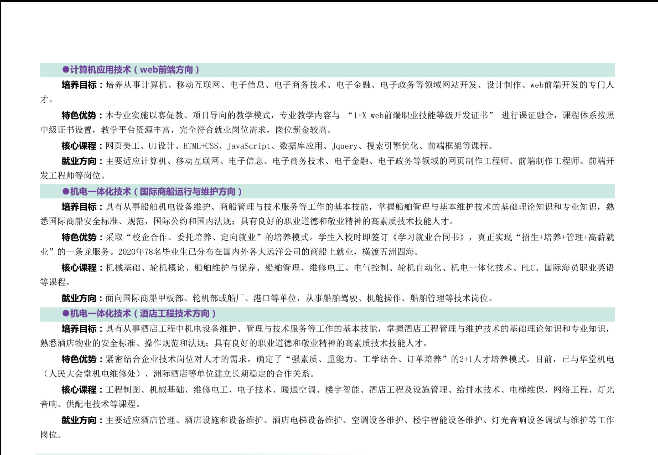Click 核心课程 label in the web前端方向 section
This screenshot has height=455, width=658.
tap(81, 145)
